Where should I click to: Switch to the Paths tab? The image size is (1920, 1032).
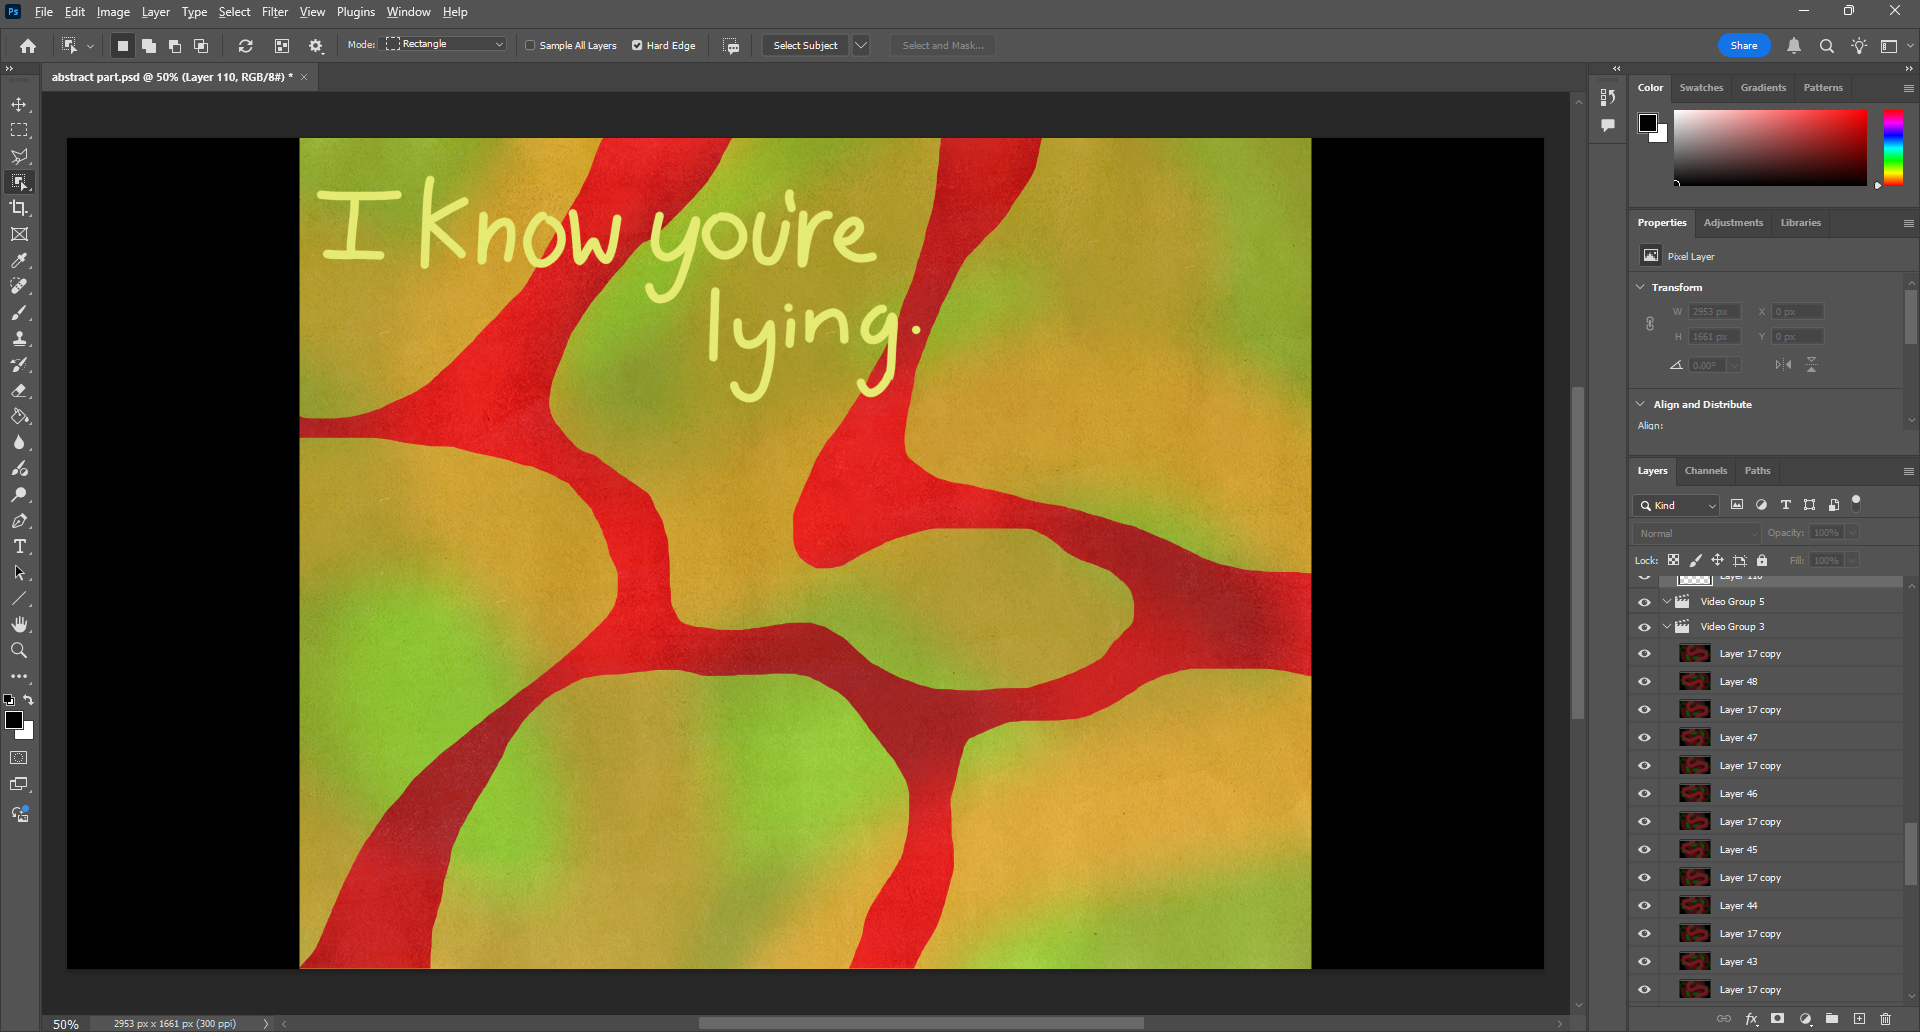[x=1757, y=471]
